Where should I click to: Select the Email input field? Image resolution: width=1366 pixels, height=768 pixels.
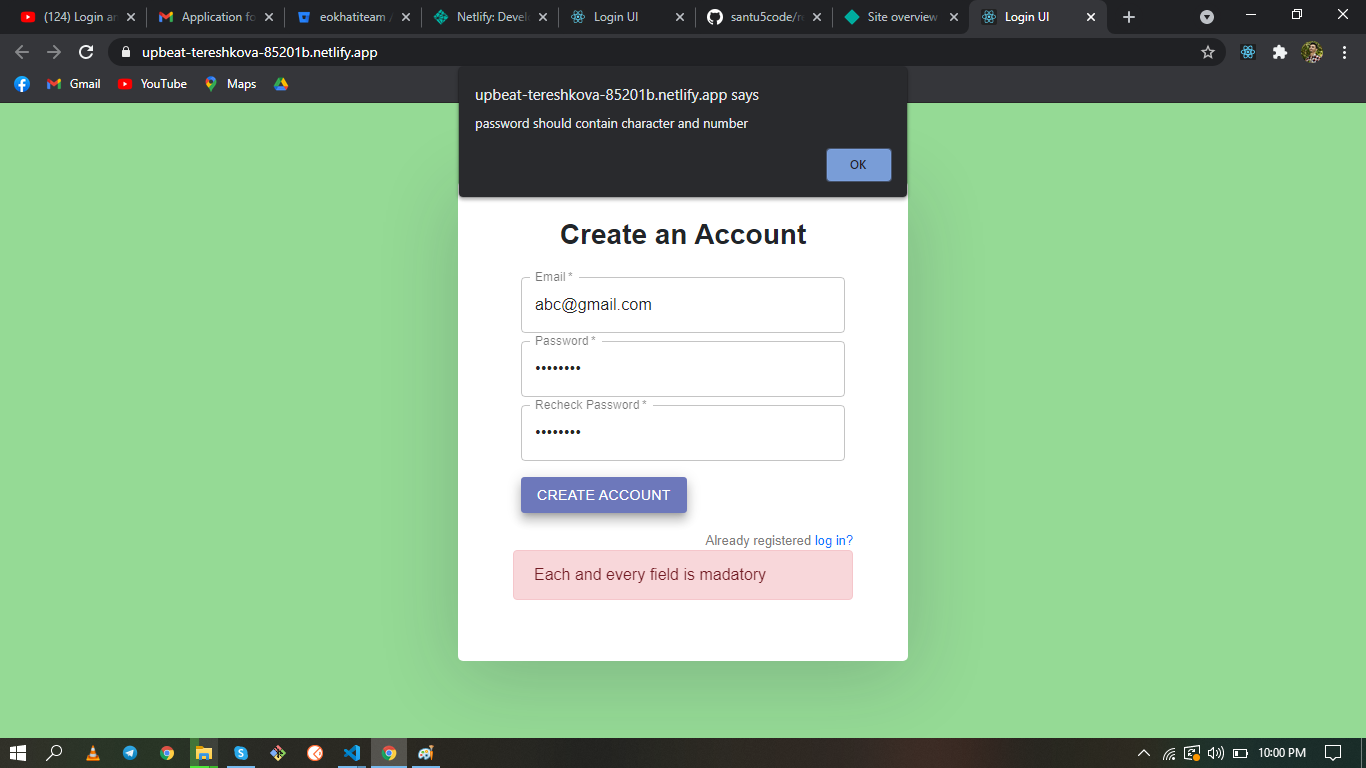tap(683, 305)
